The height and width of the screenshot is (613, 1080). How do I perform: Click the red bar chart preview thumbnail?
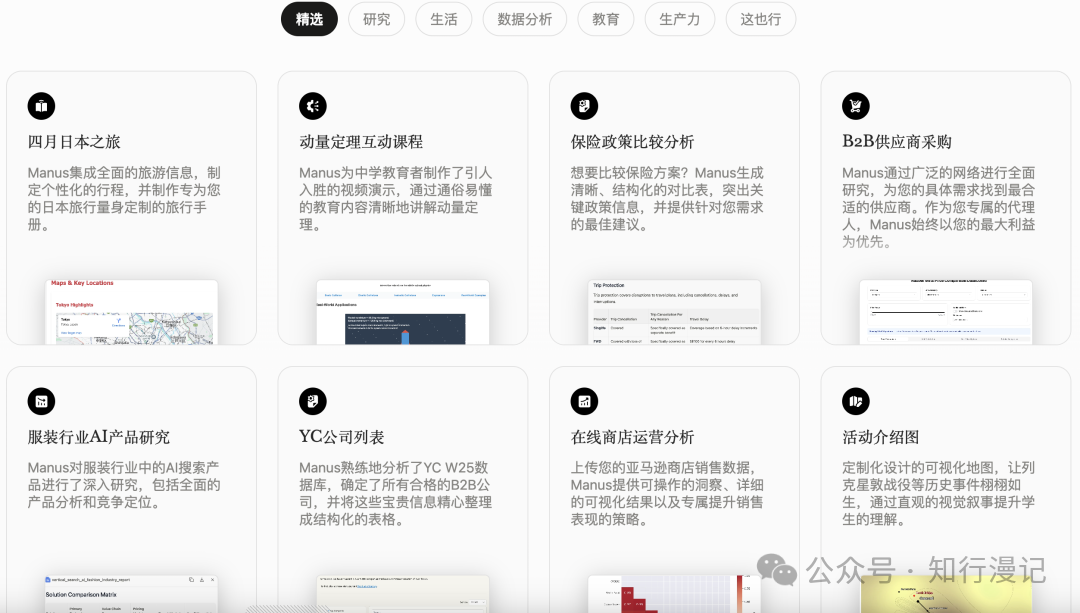tap(674, 594)
